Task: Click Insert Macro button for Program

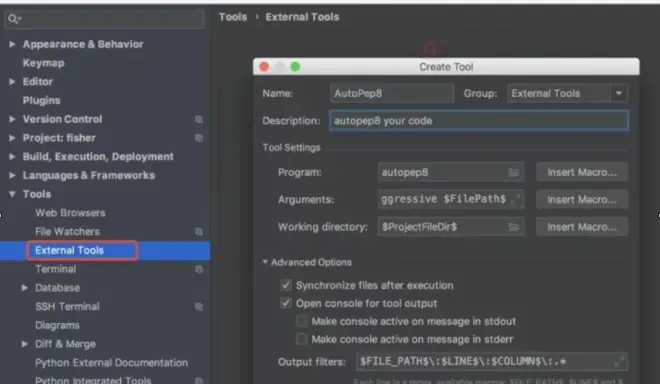Action: (582, 172)
